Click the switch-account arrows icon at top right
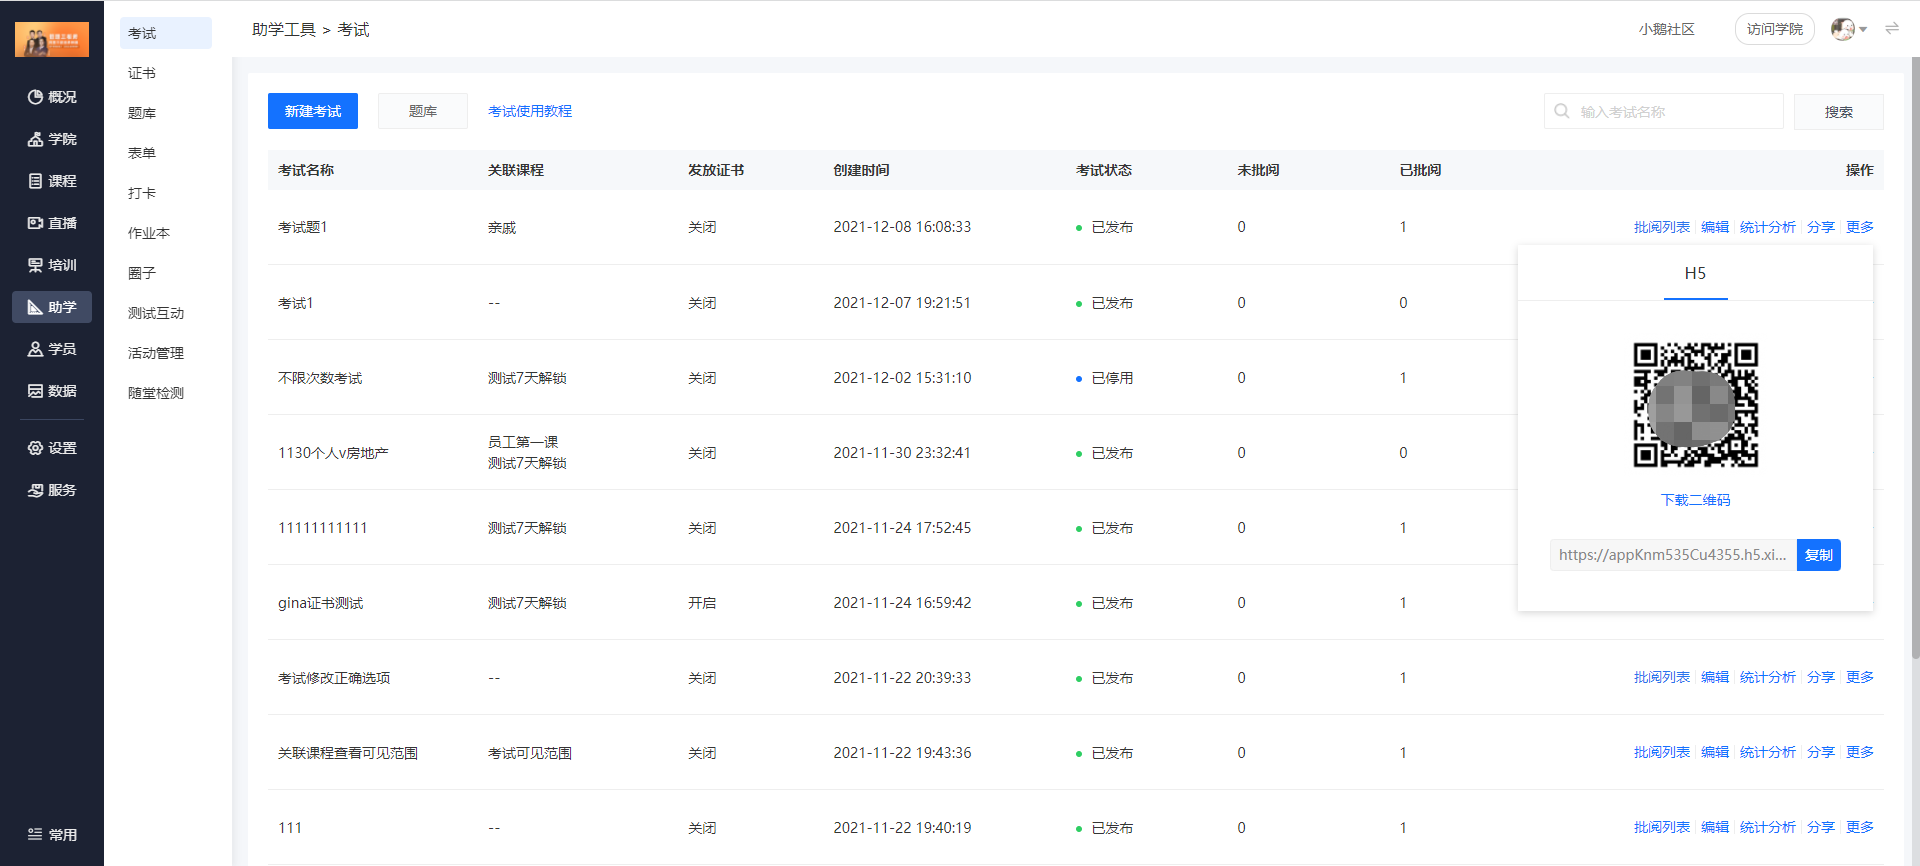 pyautogui.click(x=1892, y=29)
